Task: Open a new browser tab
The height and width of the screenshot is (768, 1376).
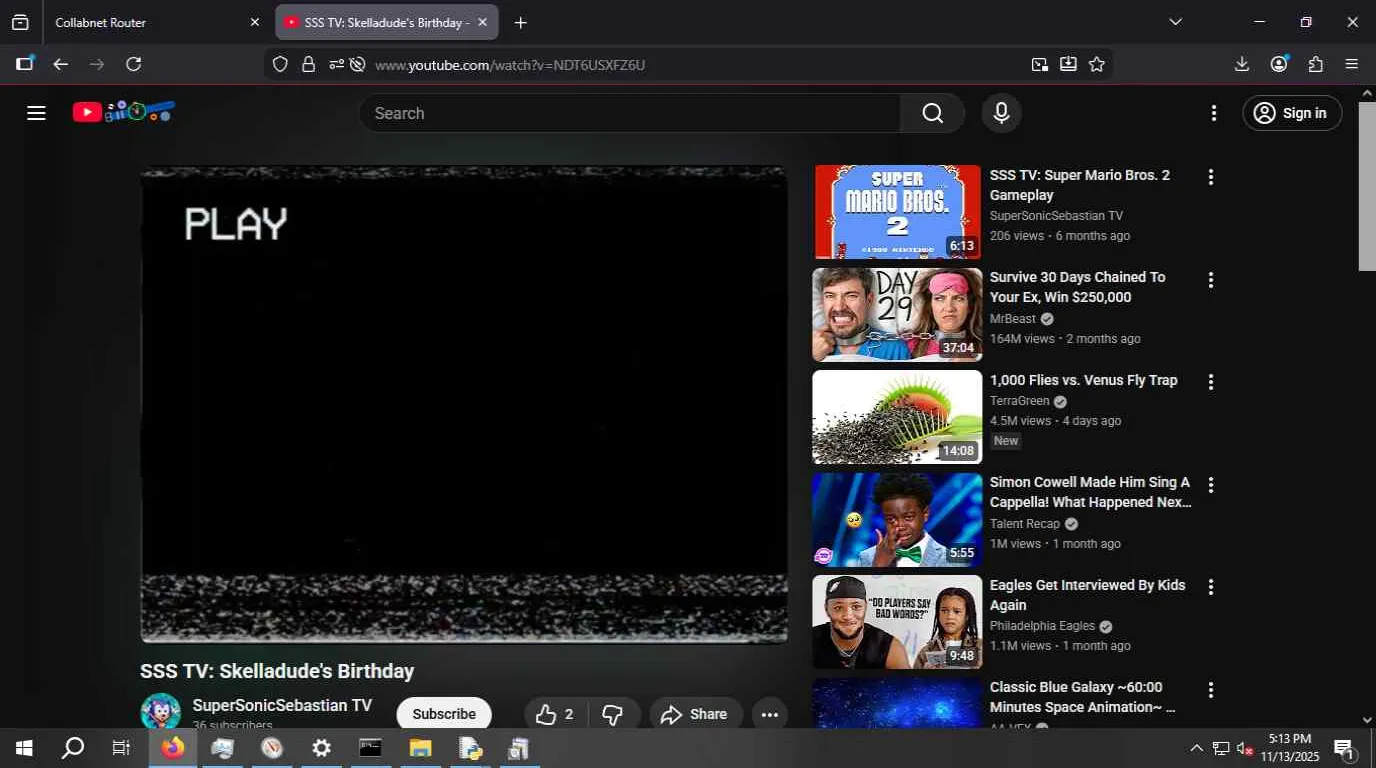Action: click(x=520, y=22)
